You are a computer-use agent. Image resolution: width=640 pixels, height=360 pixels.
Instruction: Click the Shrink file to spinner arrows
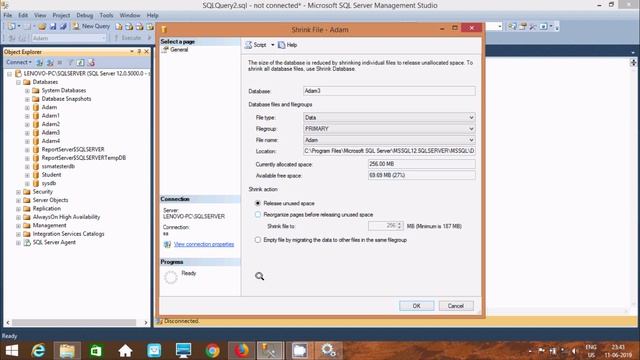click(400, 226)
